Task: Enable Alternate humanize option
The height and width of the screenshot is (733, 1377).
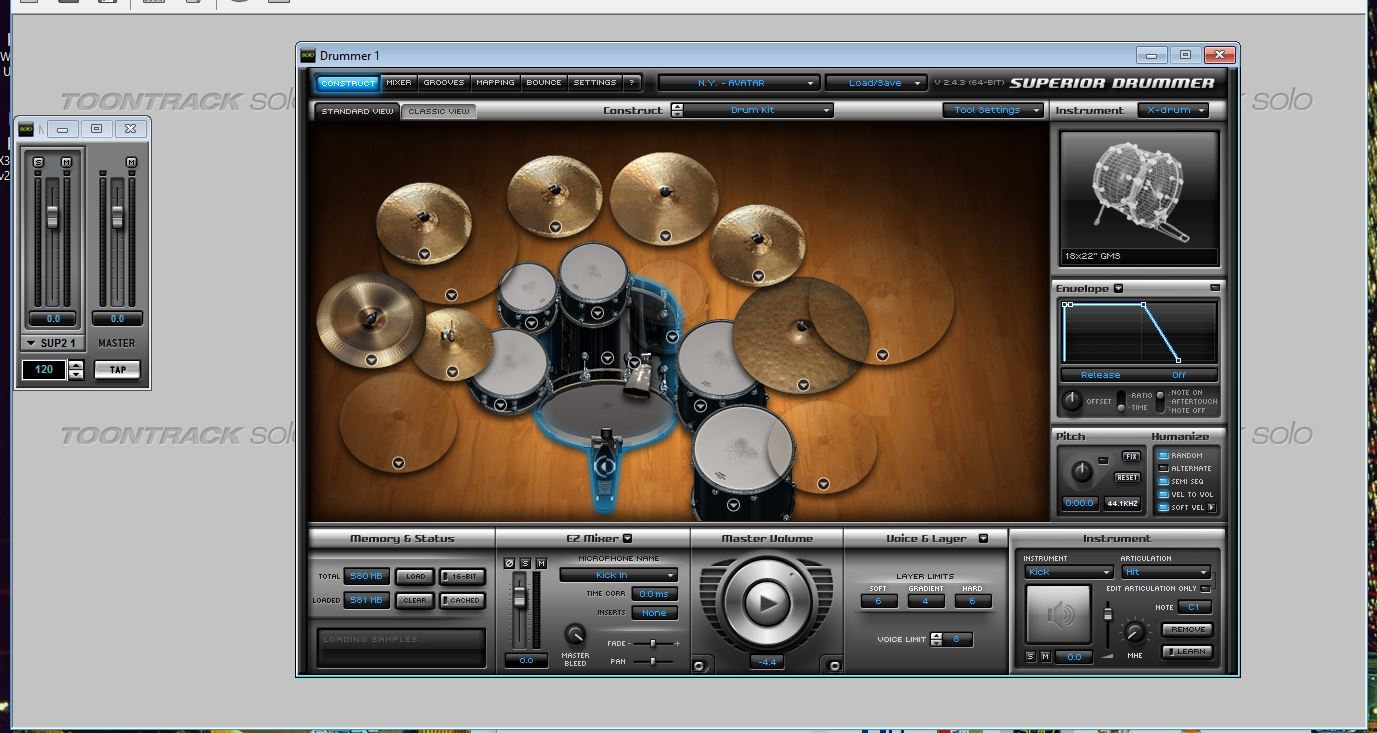Action: [1164, 469]
